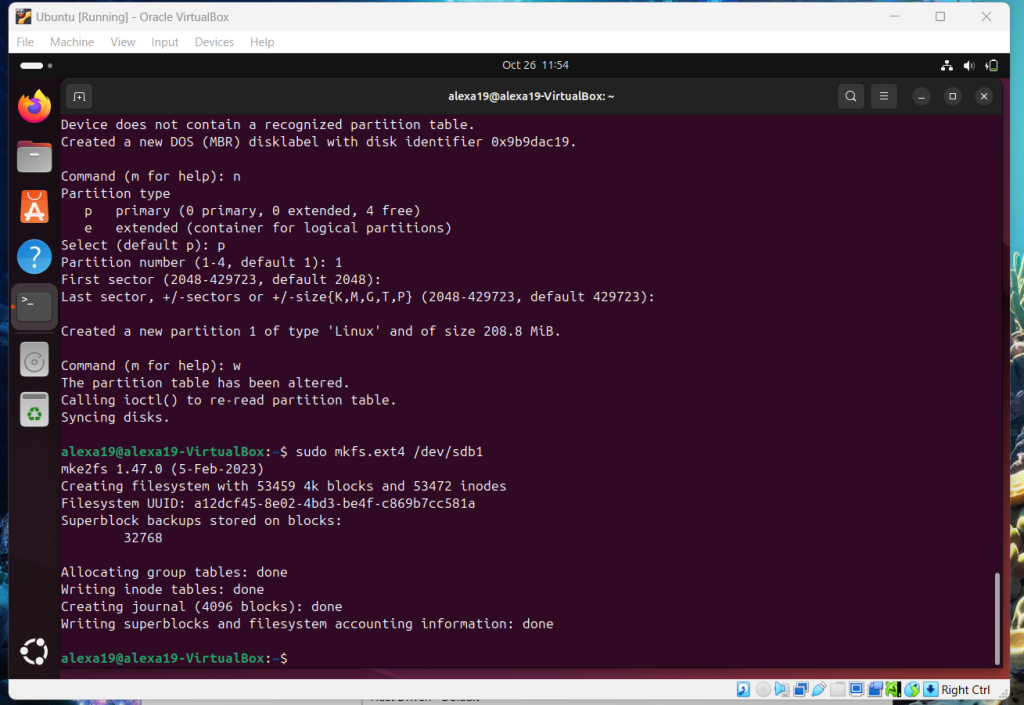Open the Trash icon in the dock
Viewport: 1024px width, 705px height.
coord(34,410)
